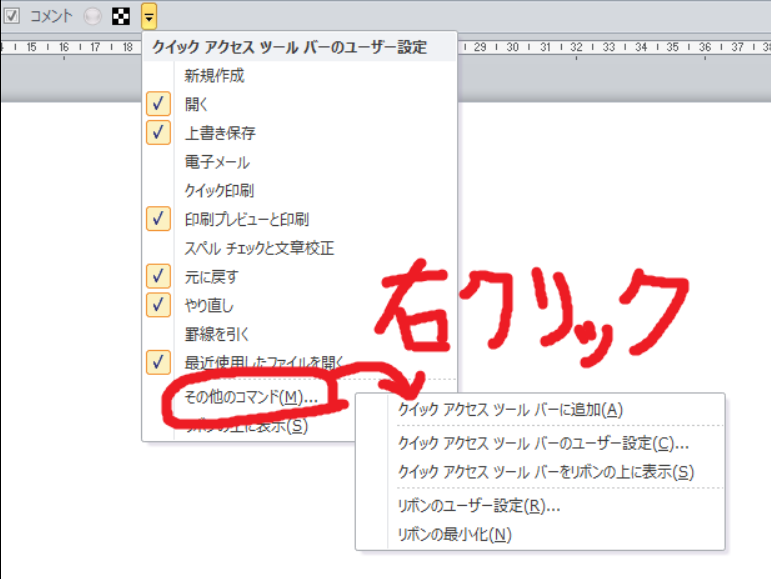Open クイック アクセス ツール バーのユーザー設定(C)...
The width and height of the screenshot is (771, 579).
tap(543, 442)
